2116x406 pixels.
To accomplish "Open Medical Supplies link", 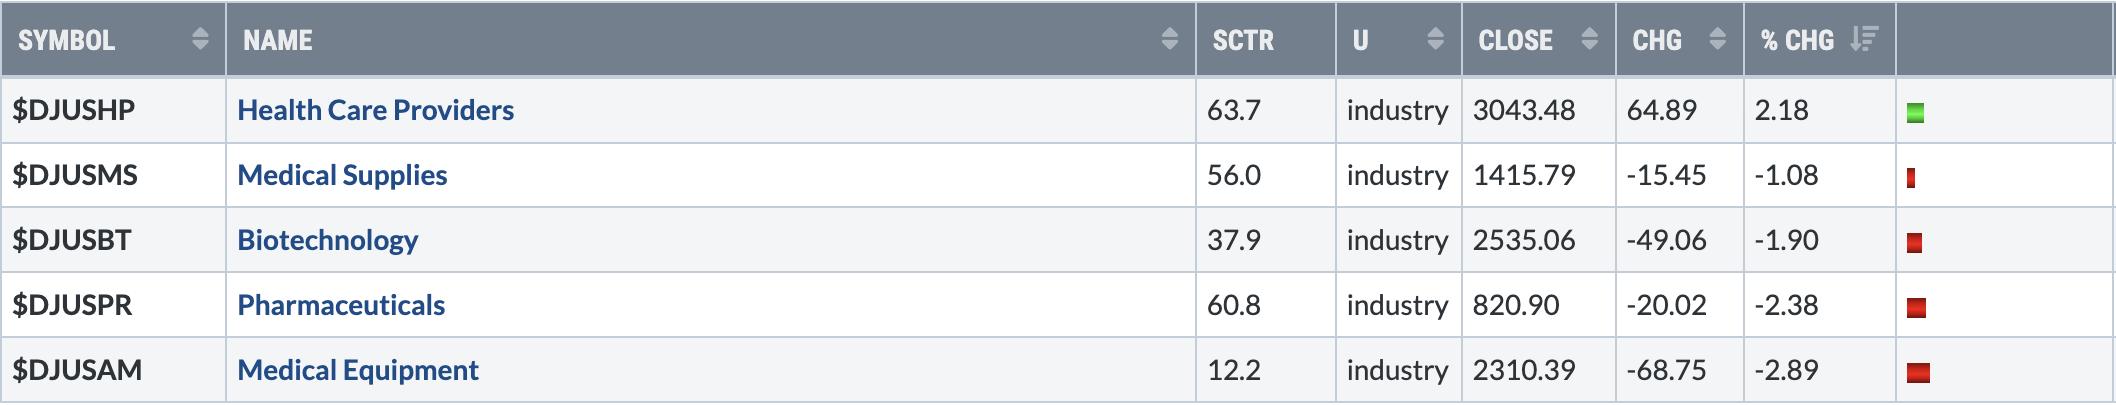I will (342, 175).
